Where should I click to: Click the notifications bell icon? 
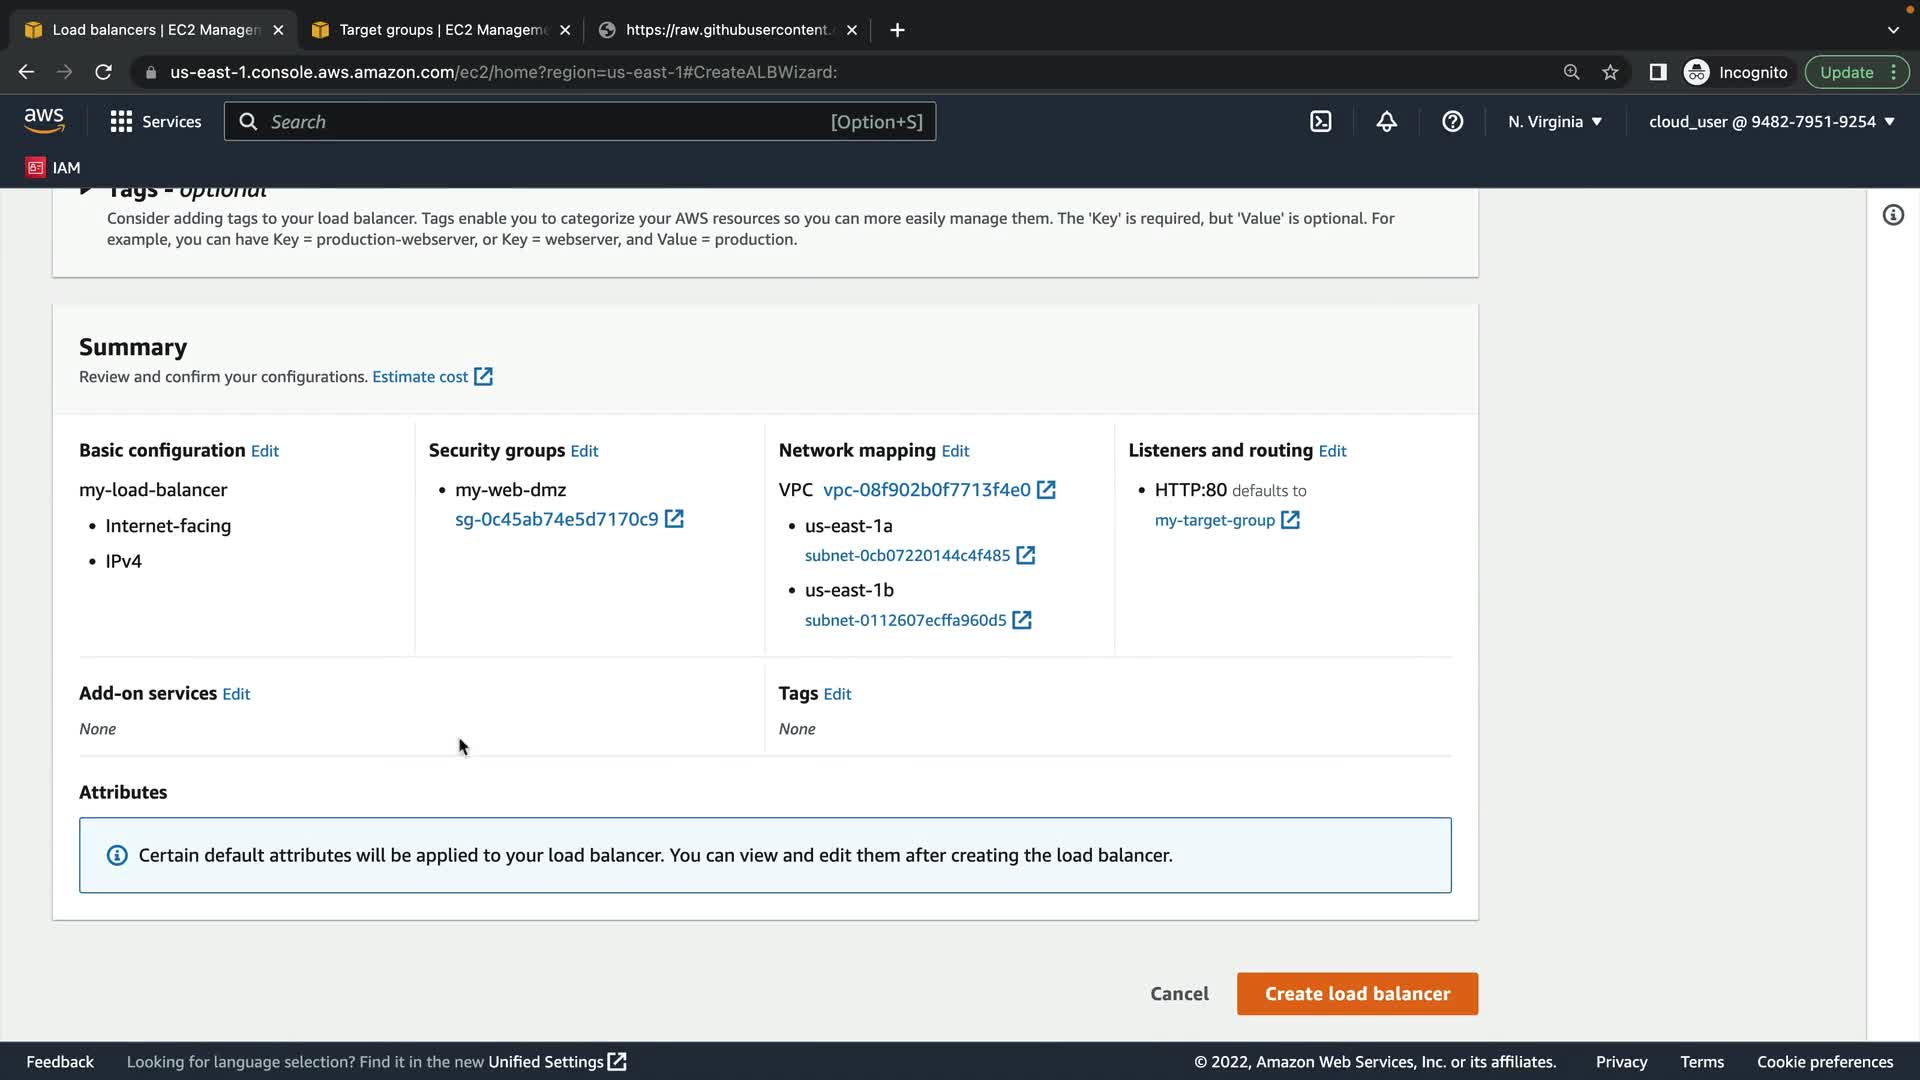(x=1386, y=122)
